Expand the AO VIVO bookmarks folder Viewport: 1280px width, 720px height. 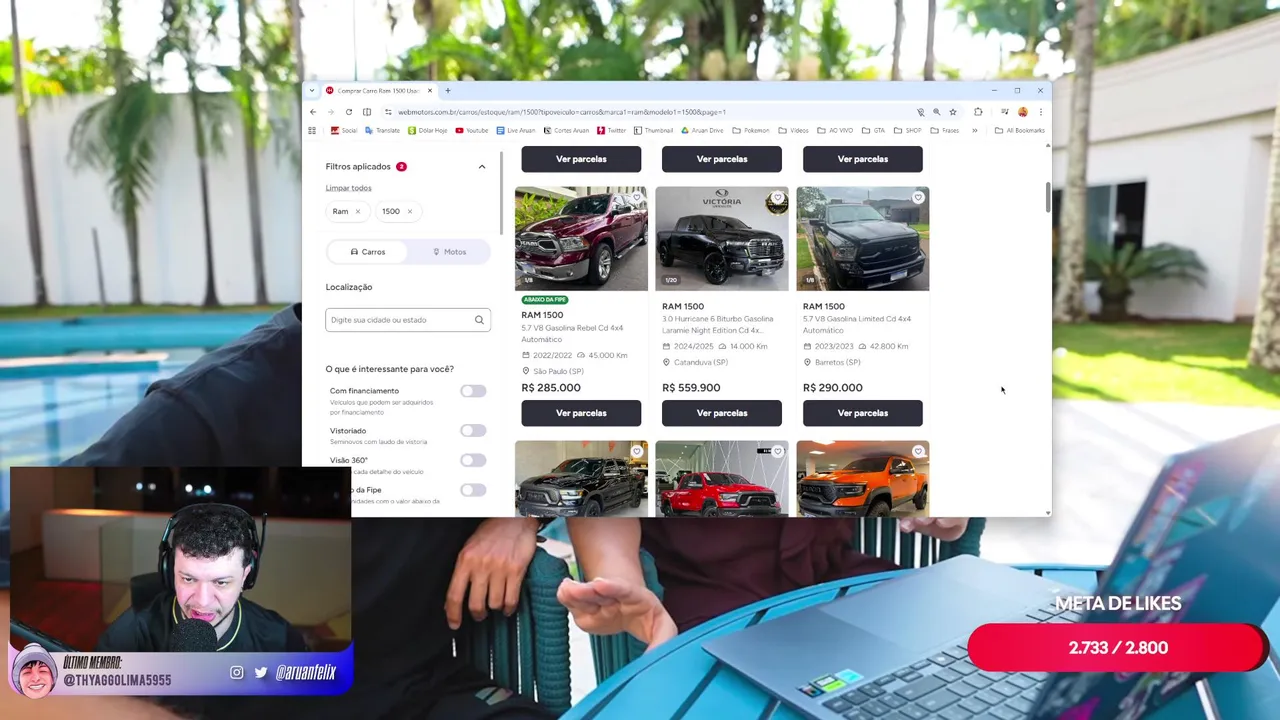tap(835, 130)
